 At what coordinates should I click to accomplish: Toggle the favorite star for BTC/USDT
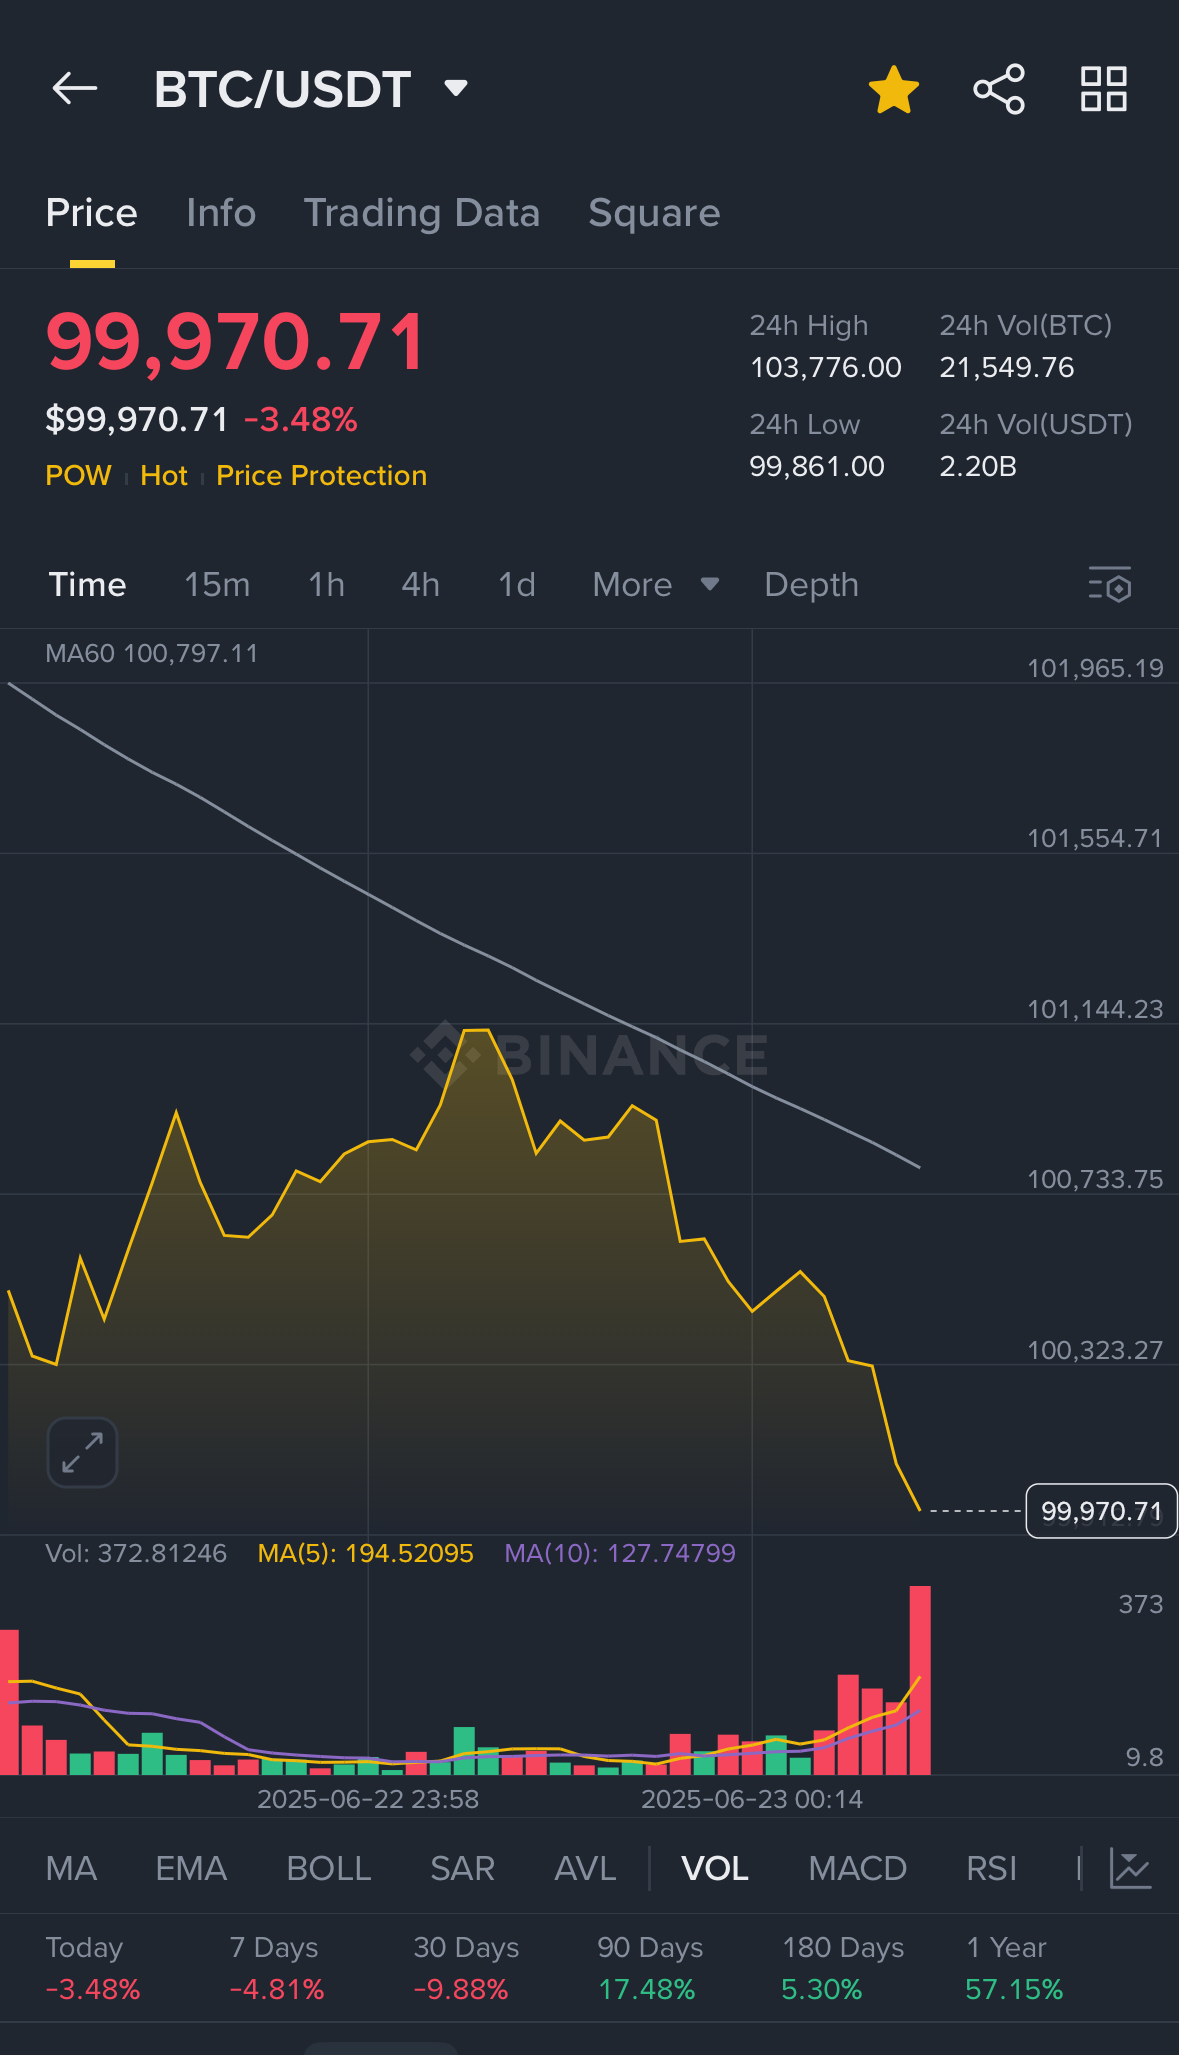893,90
